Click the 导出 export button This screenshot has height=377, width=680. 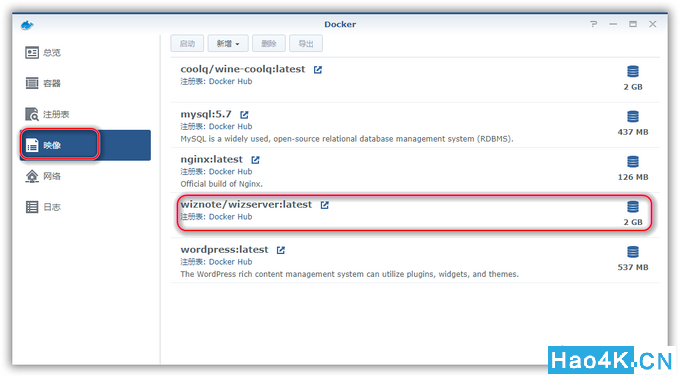[x=306, y=43]
